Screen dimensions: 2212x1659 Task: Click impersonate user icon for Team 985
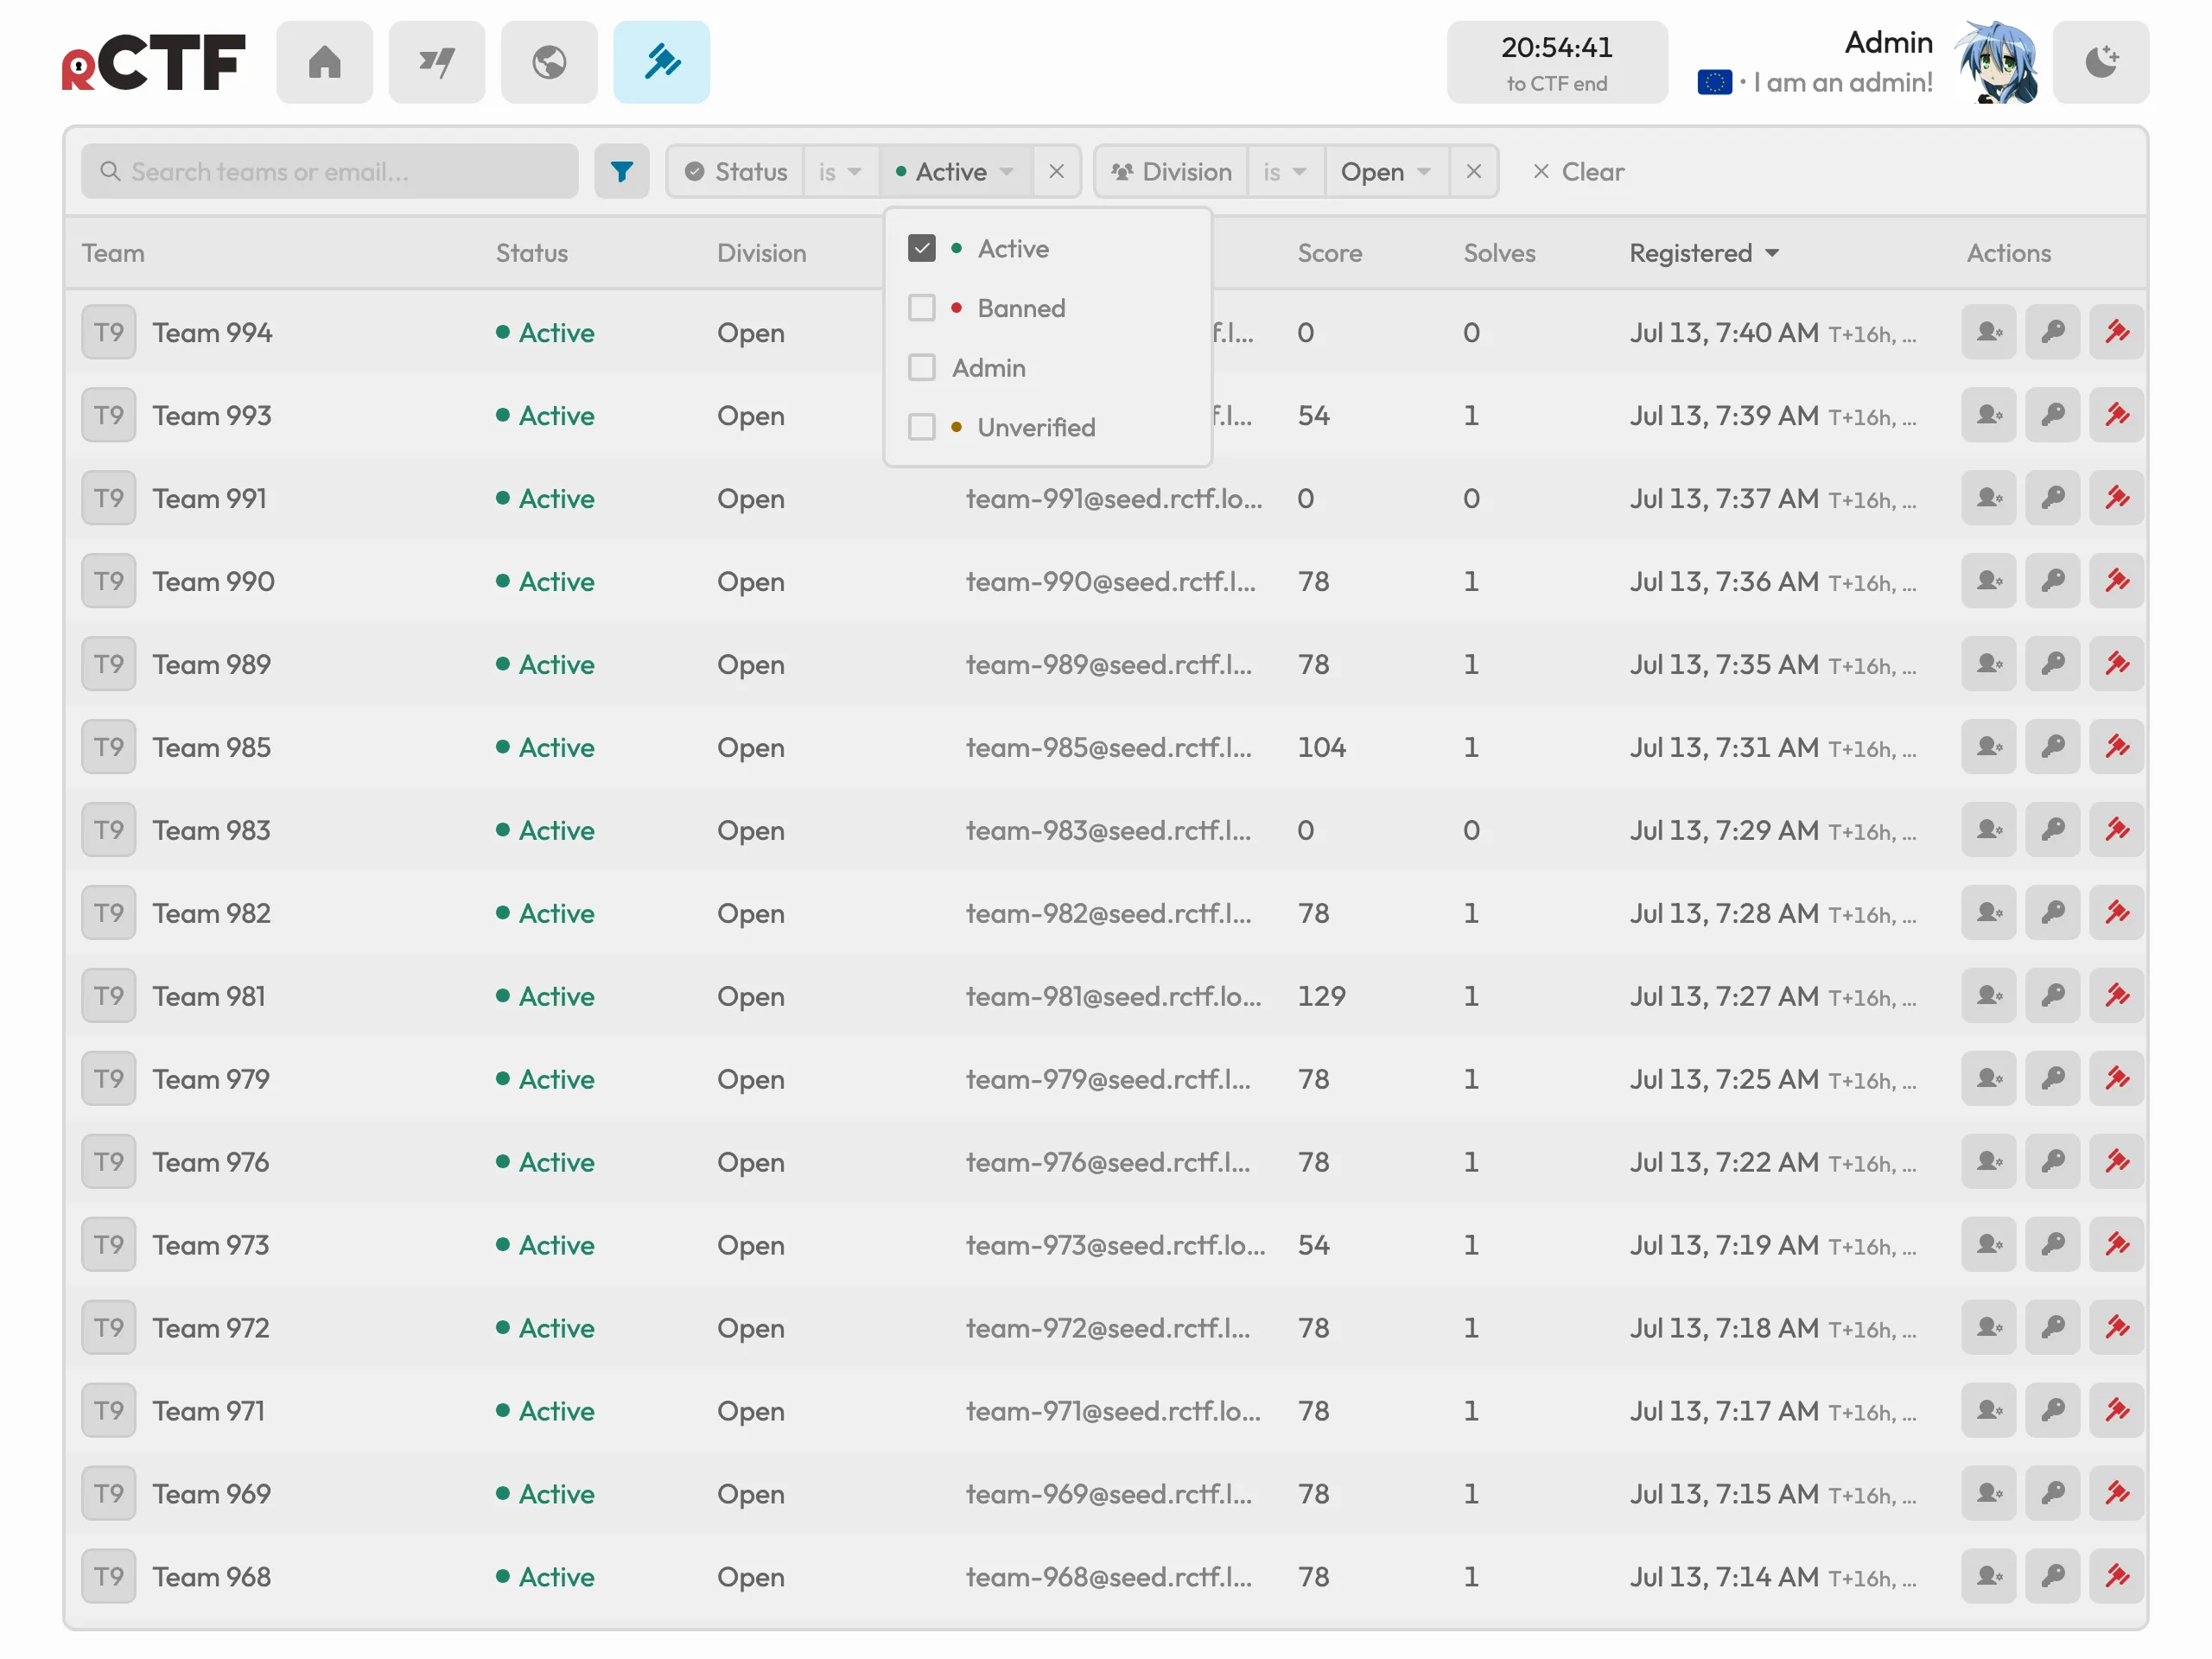(1988, 747)
